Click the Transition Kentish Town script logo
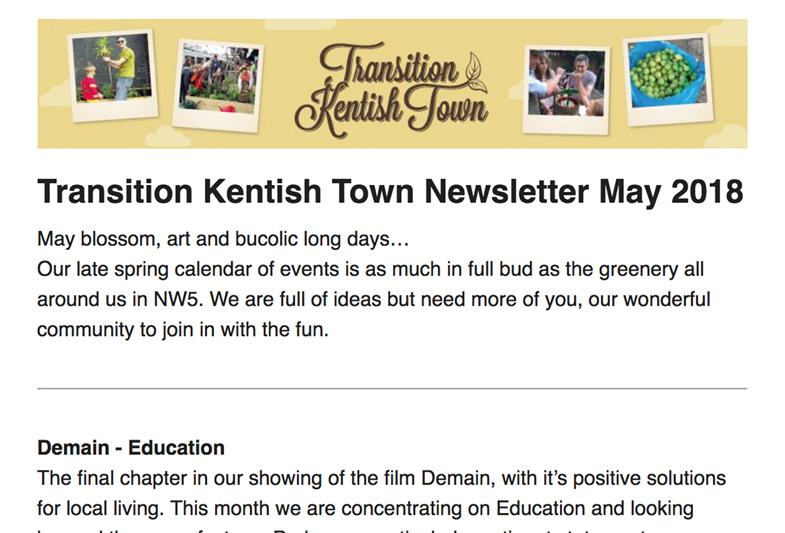 click(391, 90)
